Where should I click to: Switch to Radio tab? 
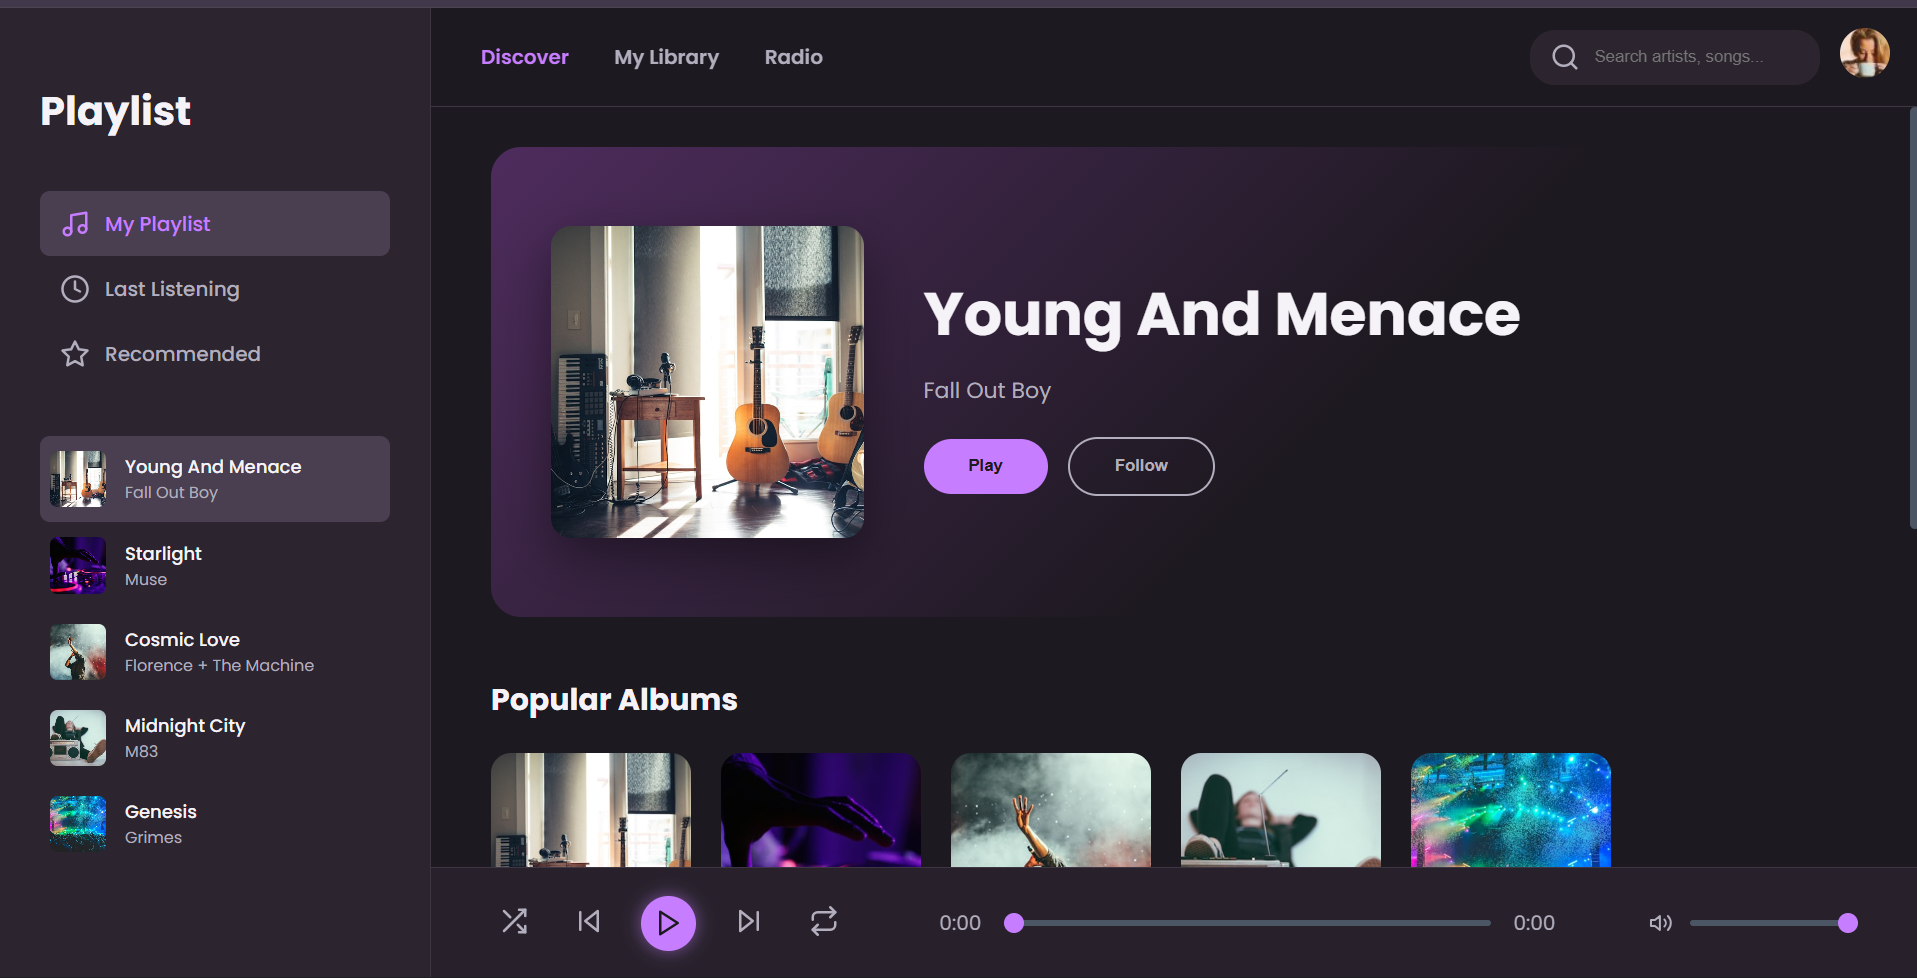(x=793, y=57)
